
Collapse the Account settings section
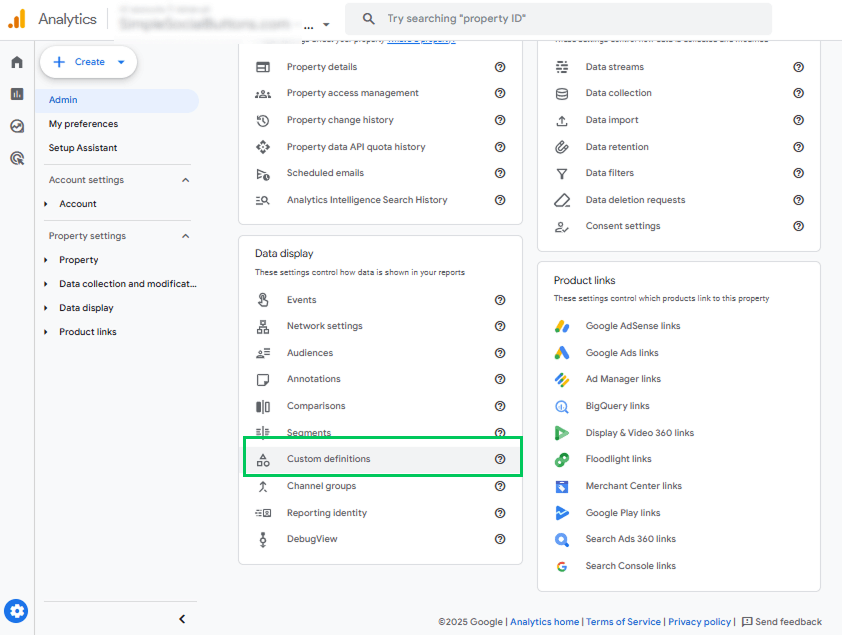coord(185,180)
